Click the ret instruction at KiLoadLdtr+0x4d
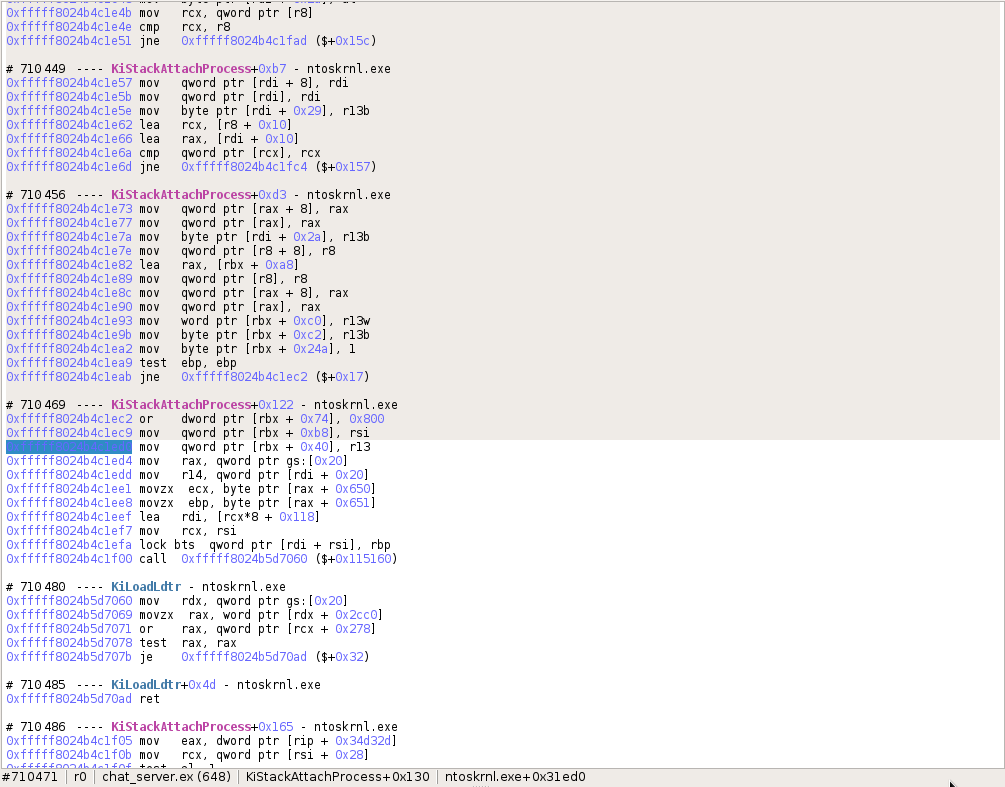 pos(147,699)
